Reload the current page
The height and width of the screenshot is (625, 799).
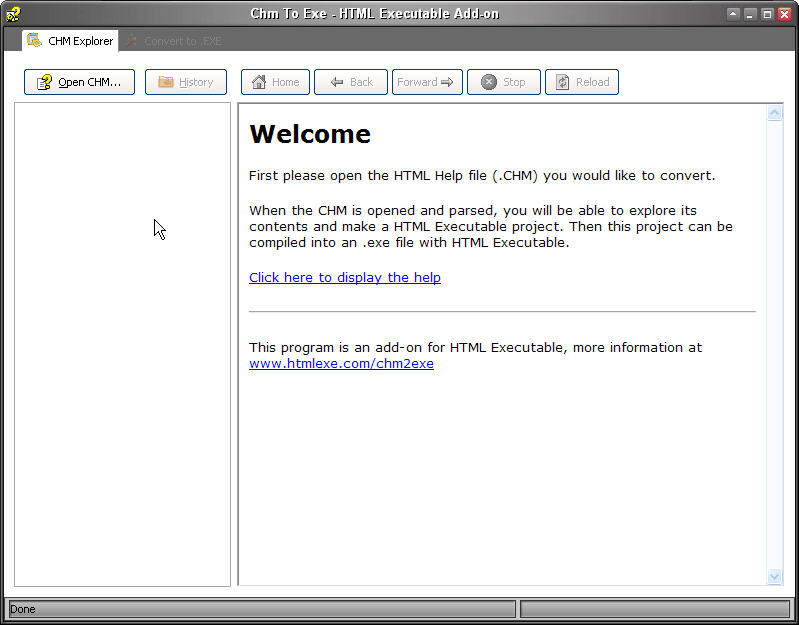click(x=582, y=82)
